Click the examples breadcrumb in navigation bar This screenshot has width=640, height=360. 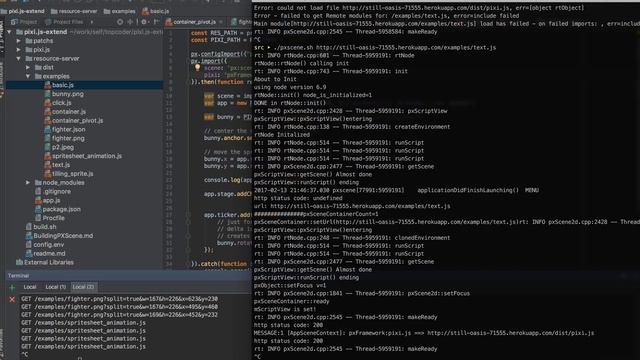pos(119,11)
